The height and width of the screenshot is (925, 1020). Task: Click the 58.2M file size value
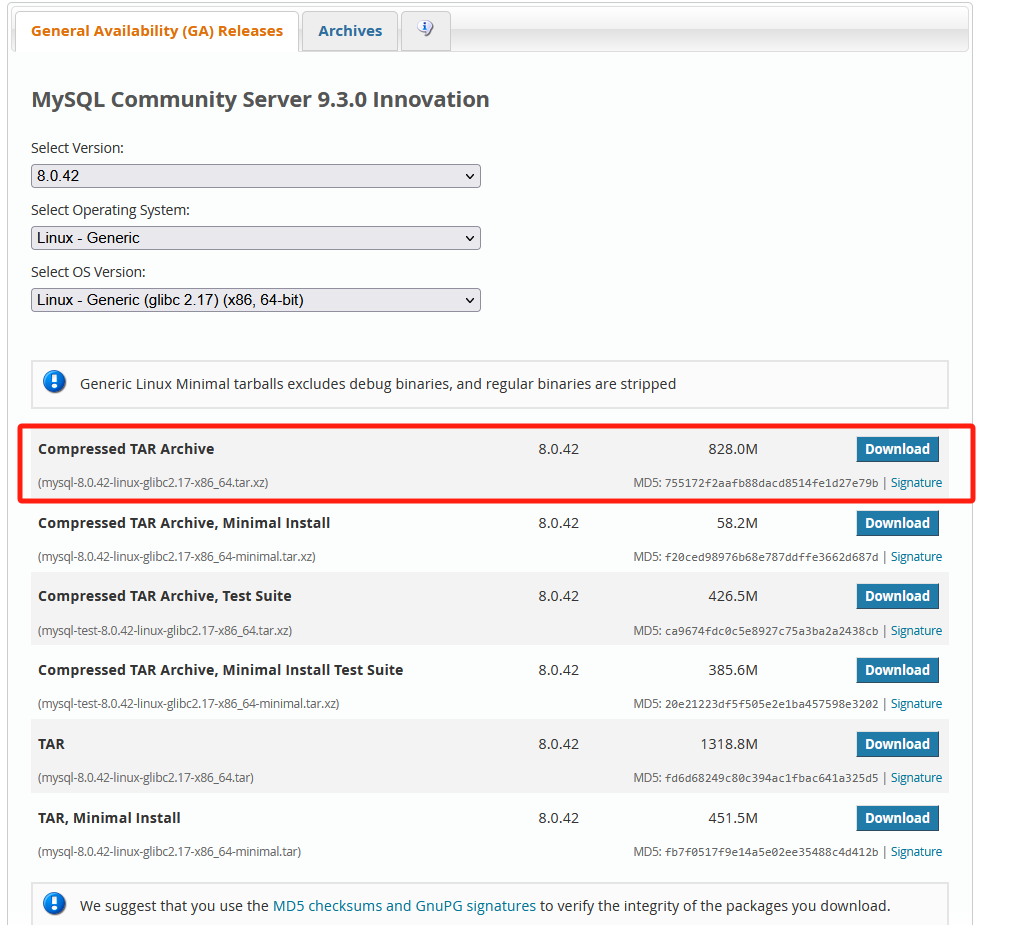click(x=737, y=523)
